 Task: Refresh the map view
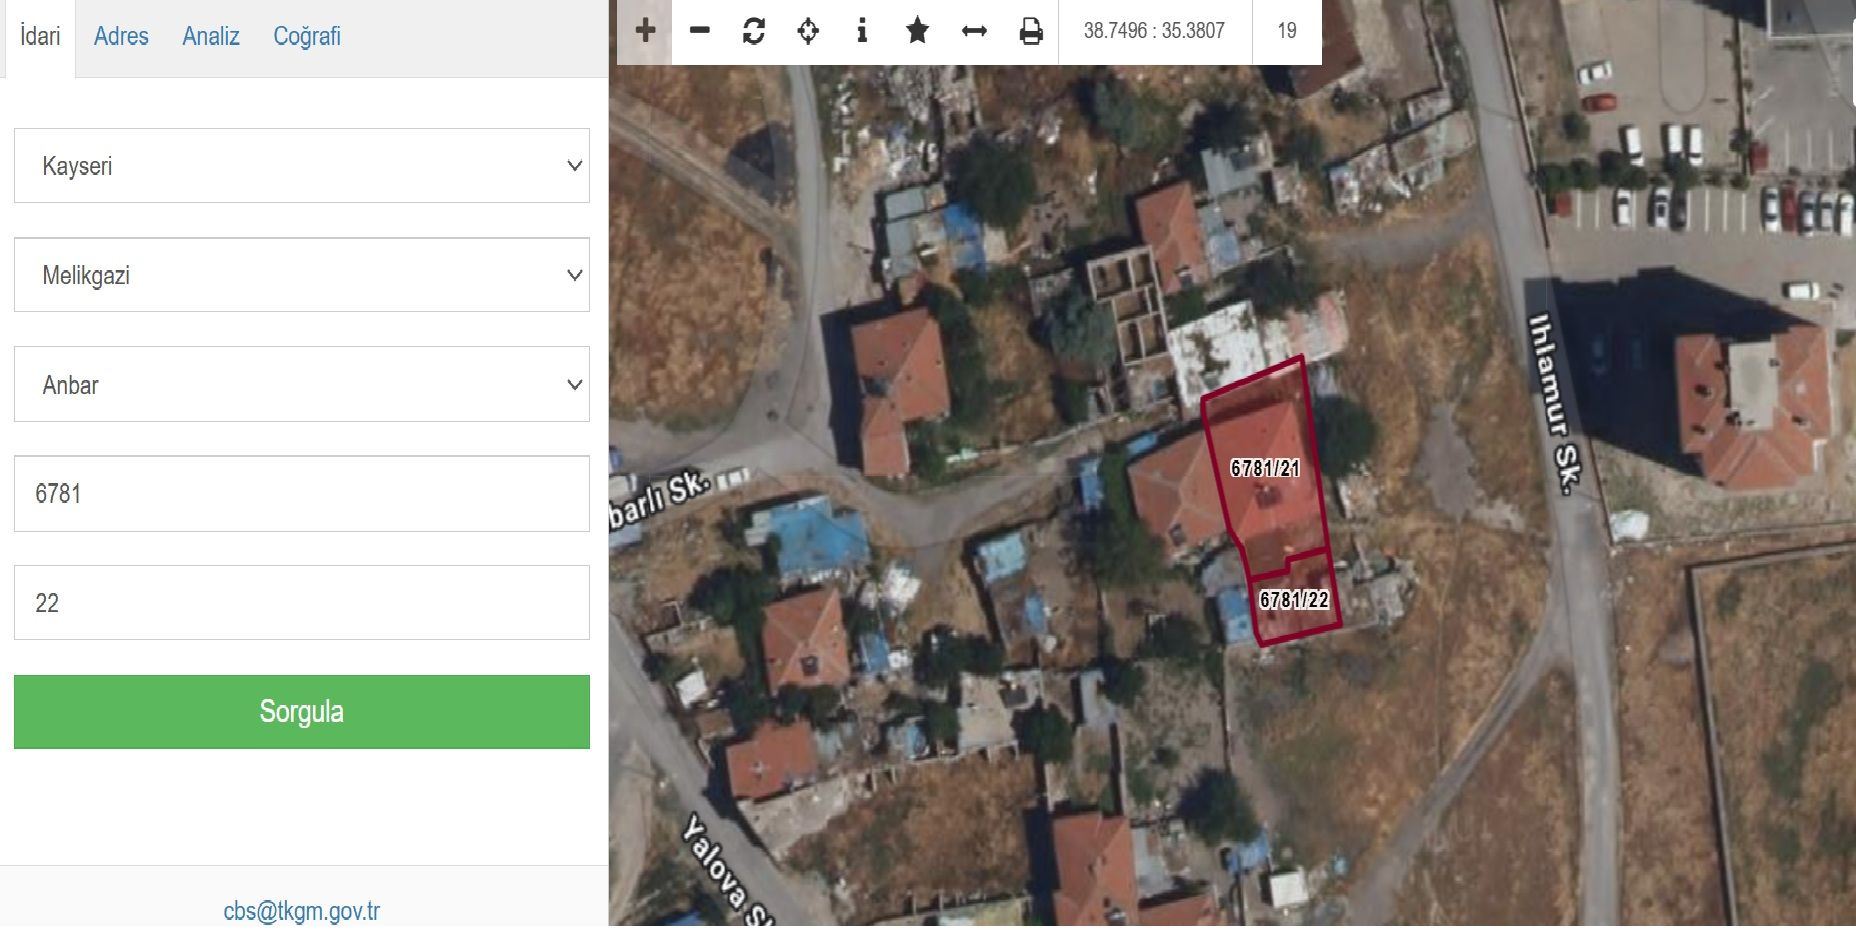[x=754, y=31]
